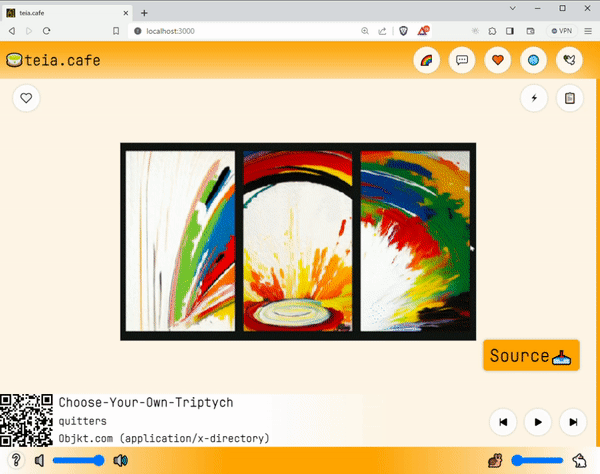
Task: Open the Brave wallet icon
Action: click(x=530, y=31)
